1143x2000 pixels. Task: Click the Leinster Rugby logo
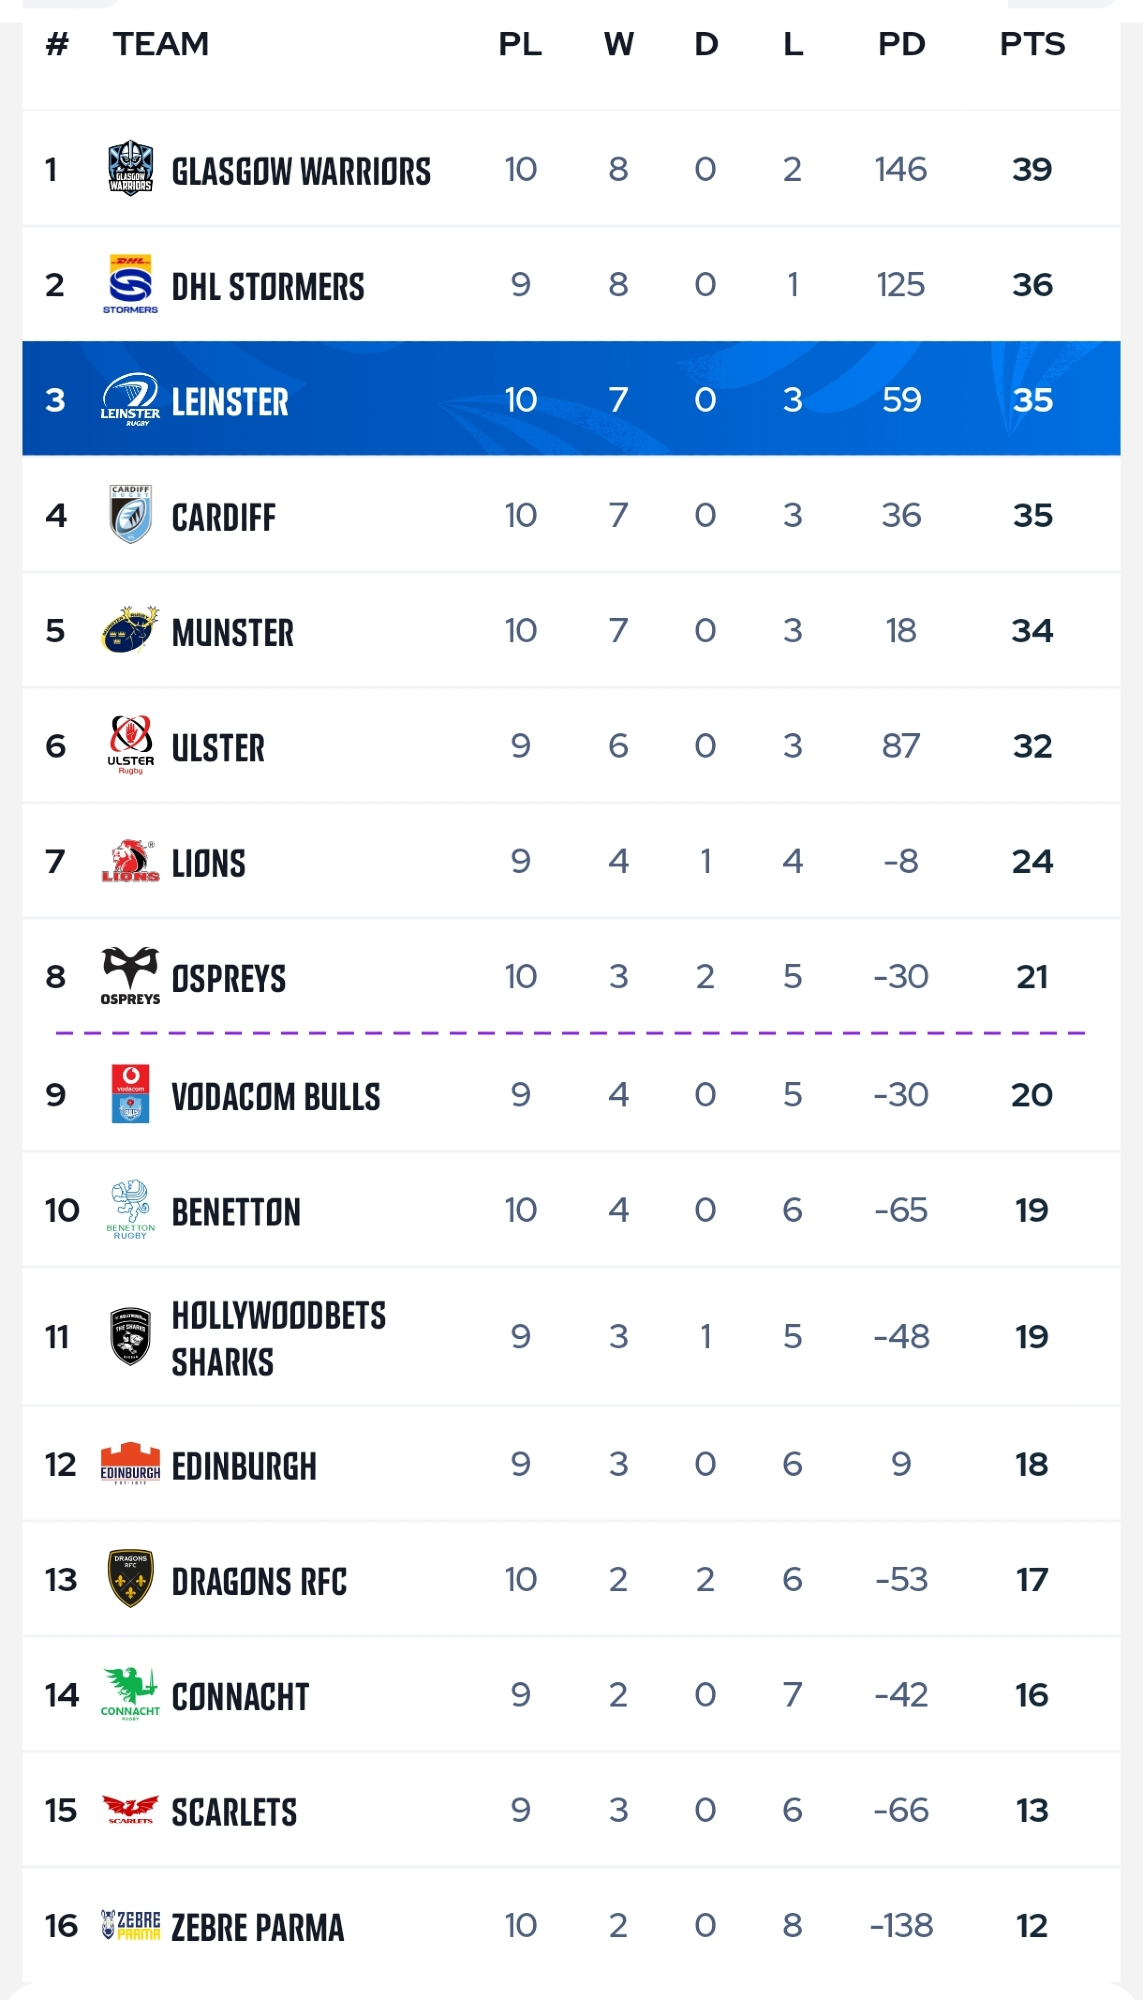point(130,400)
